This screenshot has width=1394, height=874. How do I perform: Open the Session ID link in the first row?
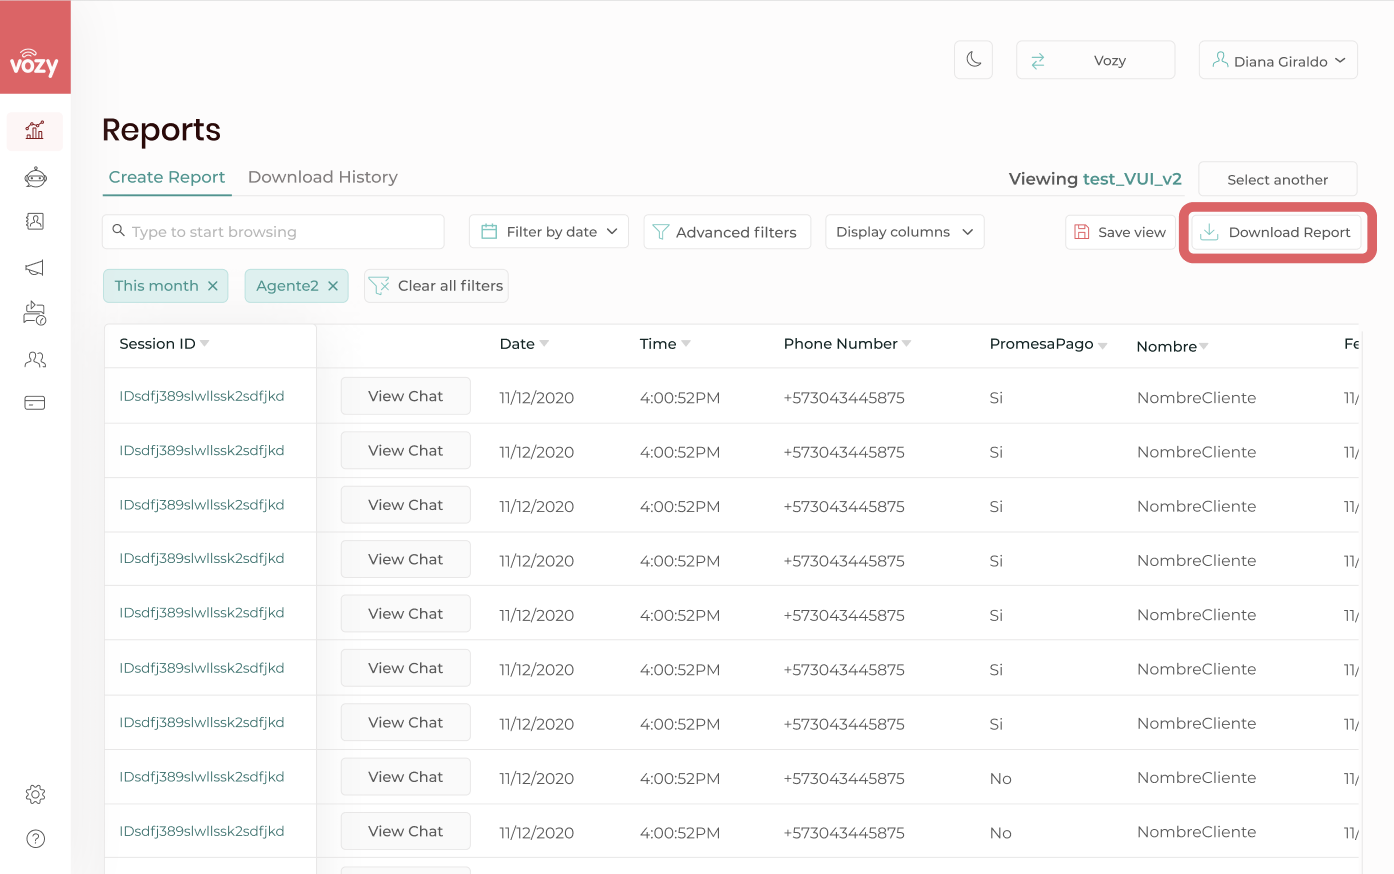(x=202, y=396)
